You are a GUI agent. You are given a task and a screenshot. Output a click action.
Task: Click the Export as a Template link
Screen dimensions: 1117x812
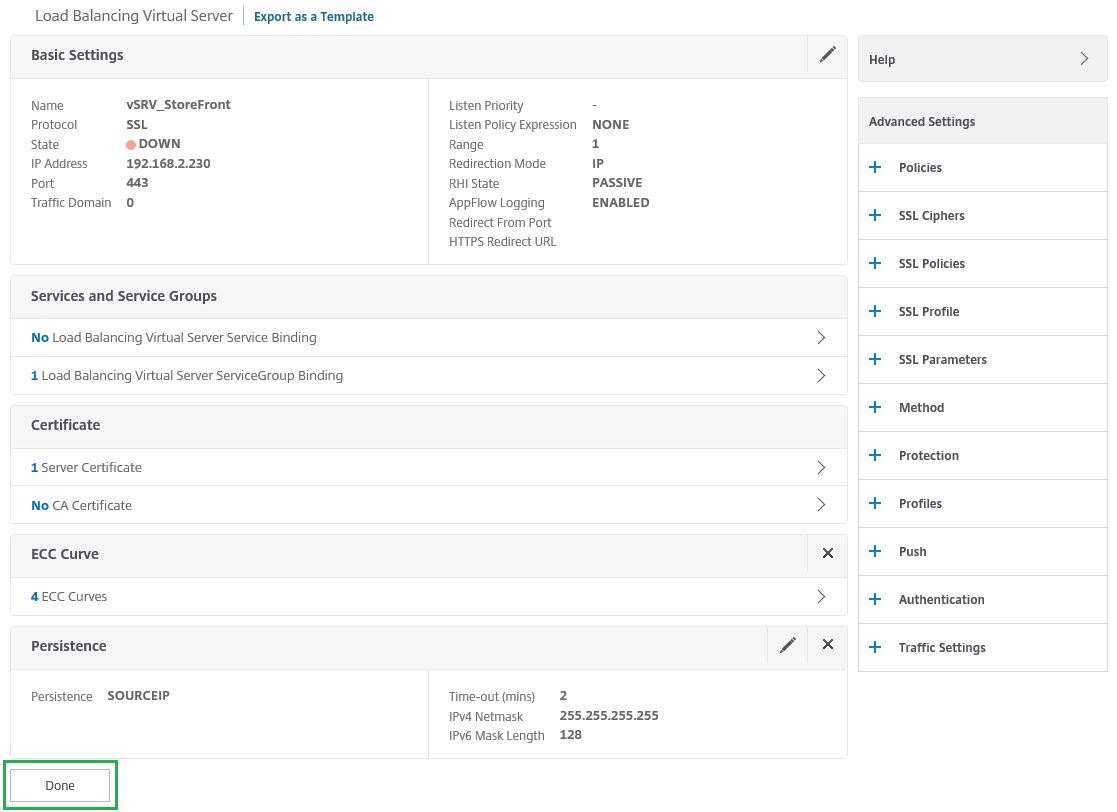pos(313,16)
